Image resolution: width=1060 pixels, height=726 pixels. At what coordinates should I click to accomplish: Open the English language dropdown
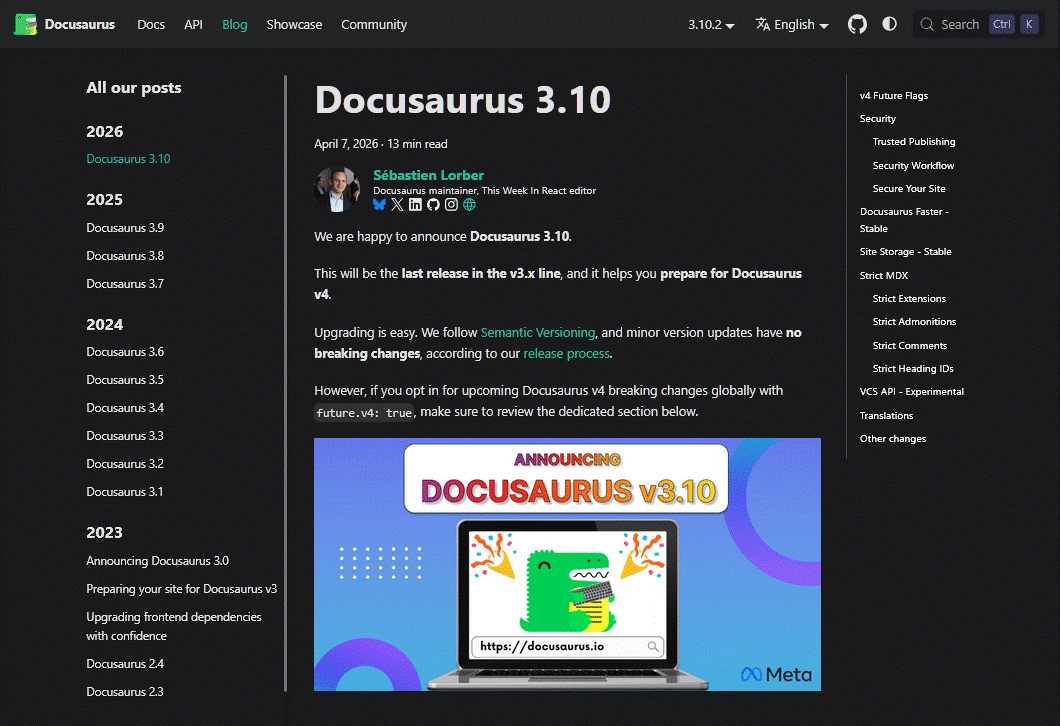792,24
